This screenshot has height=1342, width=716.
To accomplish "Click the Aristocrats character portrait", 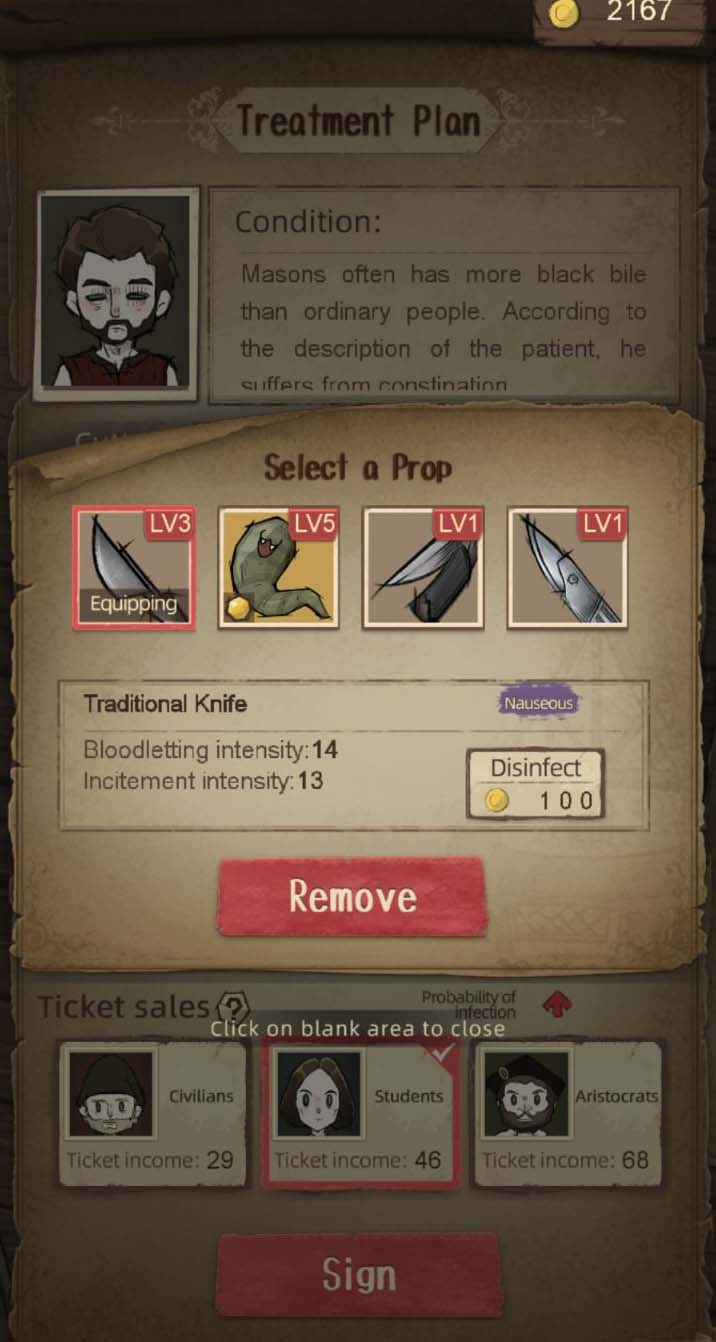I will point(526,1093).
